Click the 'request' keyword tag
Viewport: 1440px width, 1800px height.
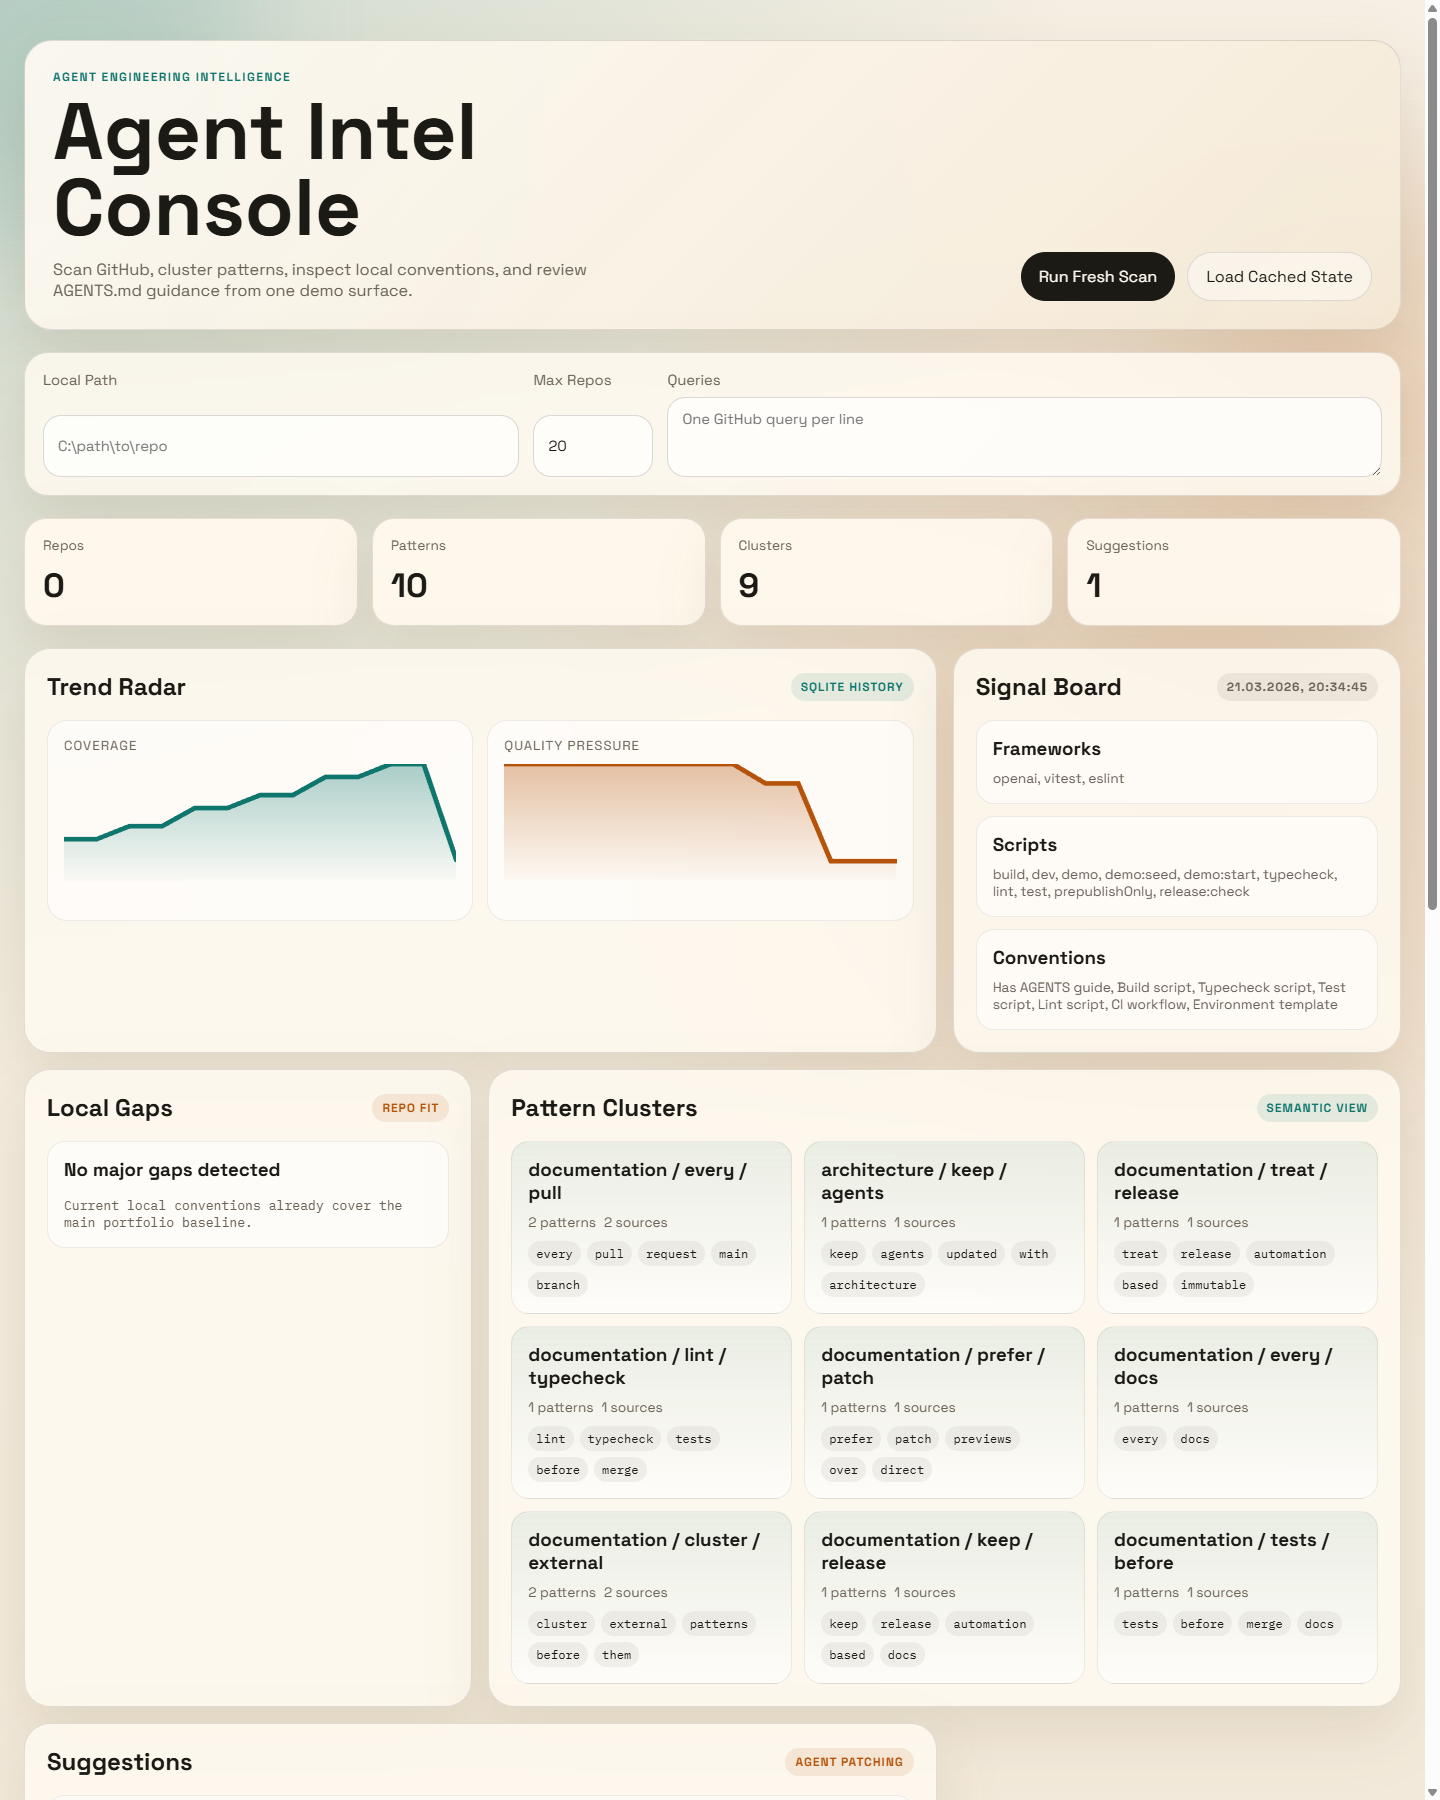pyautogui.click(x=671, y=1254)
